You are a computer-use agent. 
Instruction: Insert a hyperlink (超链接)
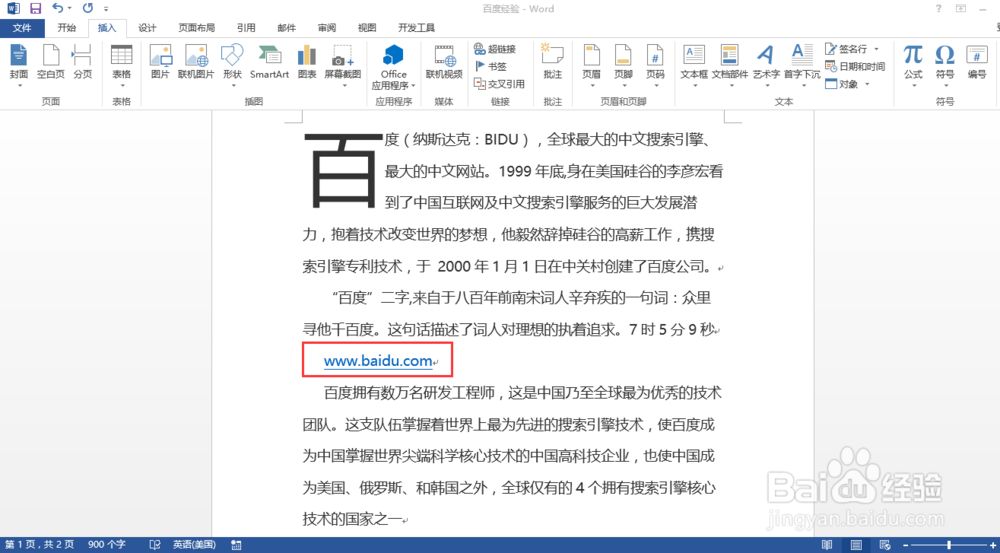[x=495, y=49]
